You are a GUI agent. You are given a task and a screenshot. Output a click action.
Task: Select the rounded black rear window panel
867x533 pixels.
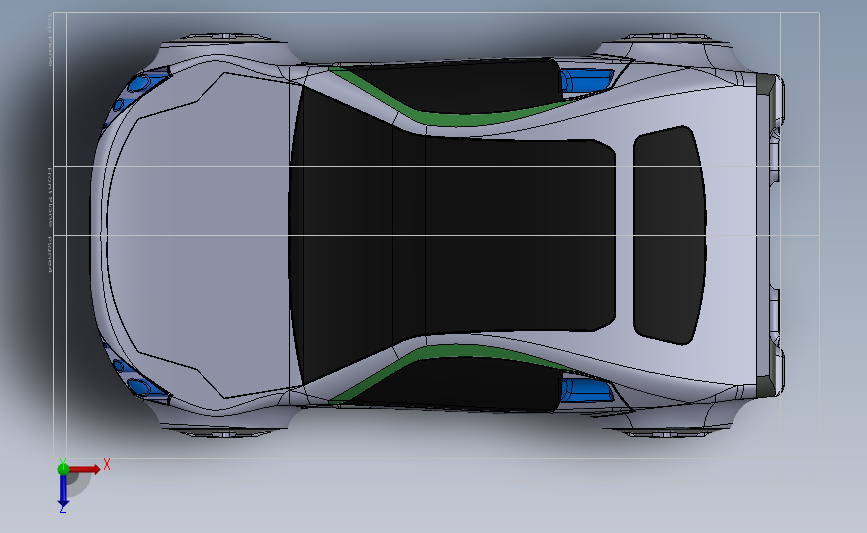[669, 235]
